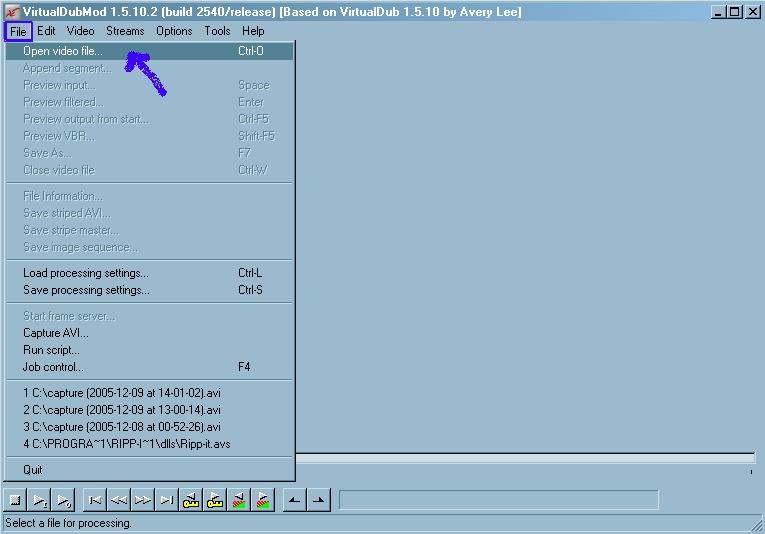765x534 pixels.
Task: Start output preview playback button
Action: coord(63,500)
